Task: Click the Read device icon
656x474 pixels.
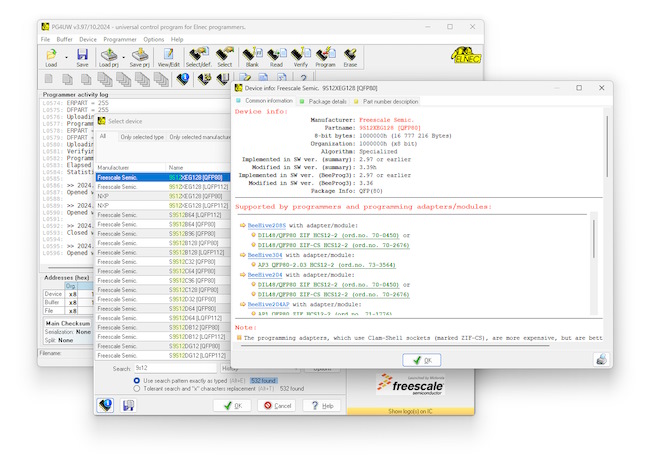Action: tap(276, 57)
